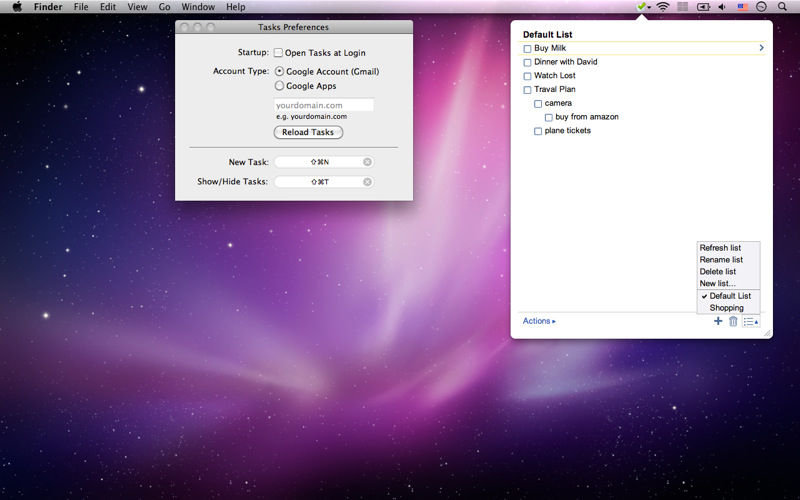Click the green checkmark Tasks menu bar icon

[x=643, y=7]
